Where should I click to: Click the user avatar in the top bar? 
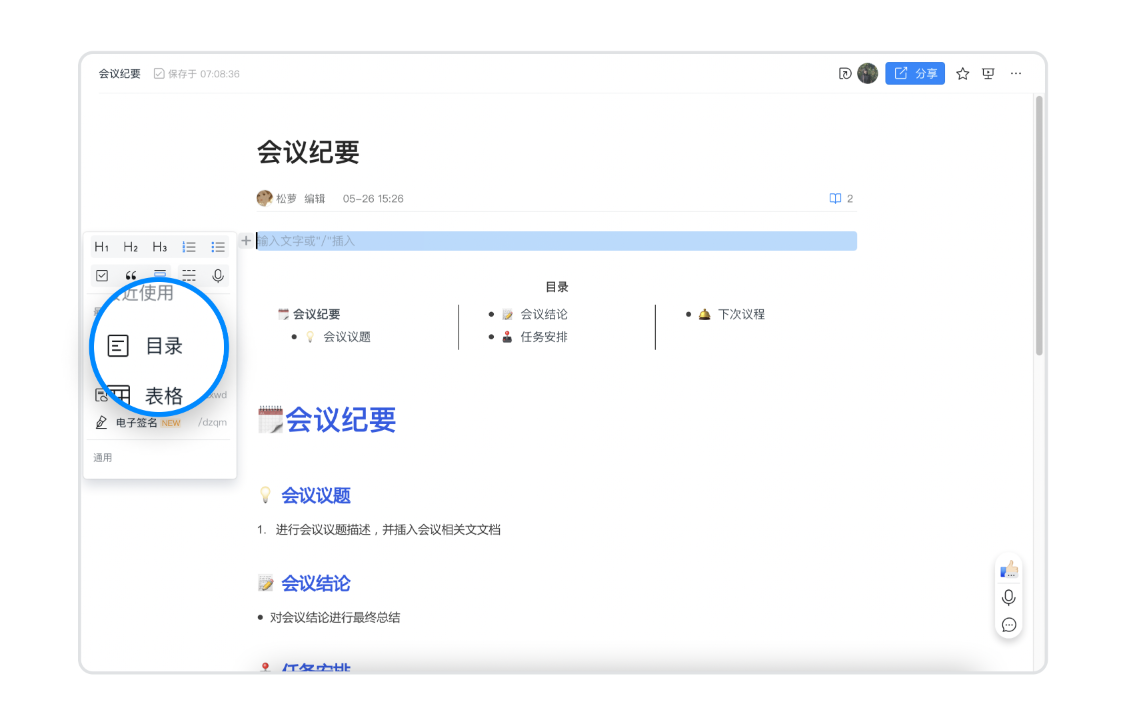[x=866, y=73]
